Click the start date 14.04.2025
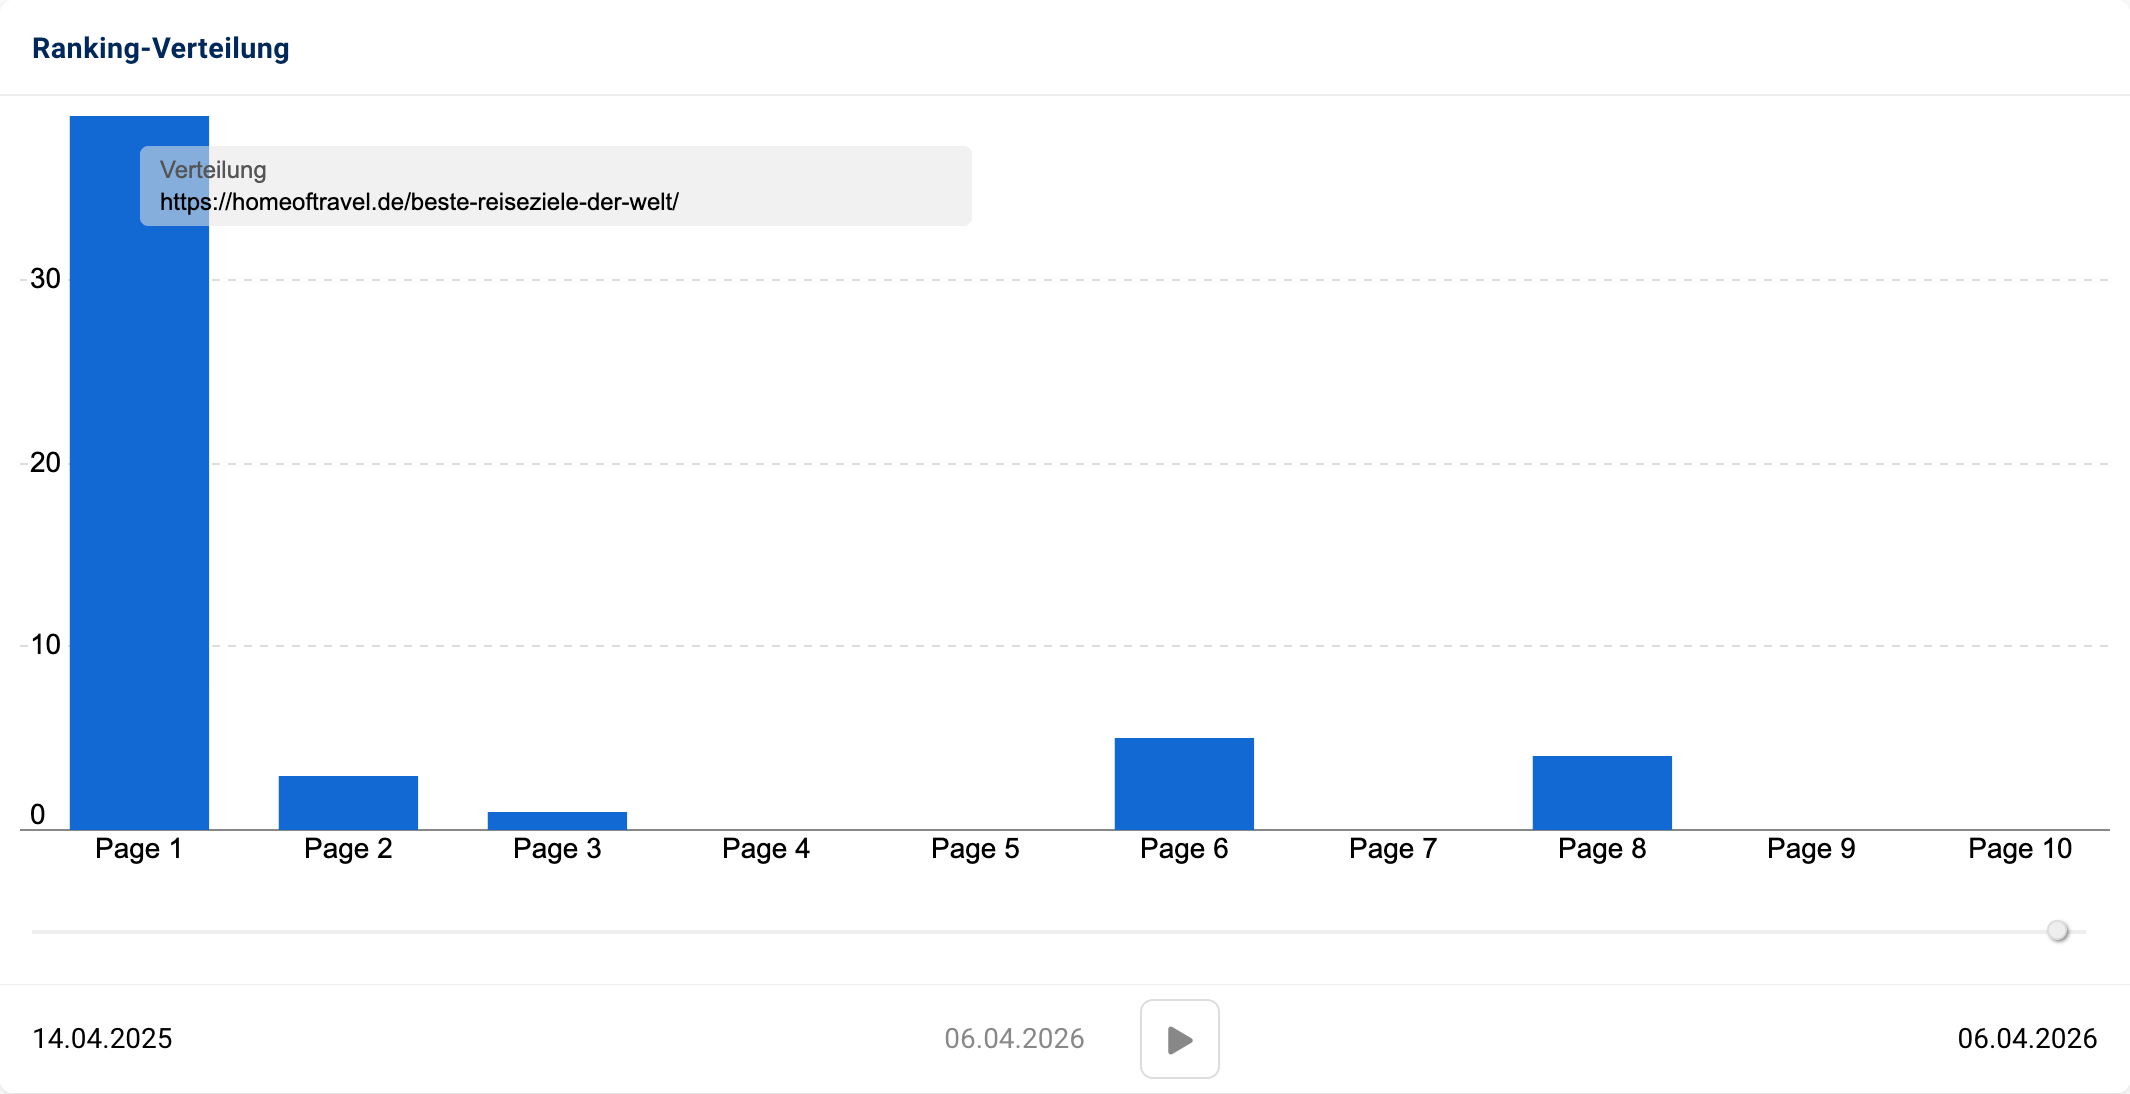Screen dimensions: 2130x1094 pos(102,1038)
